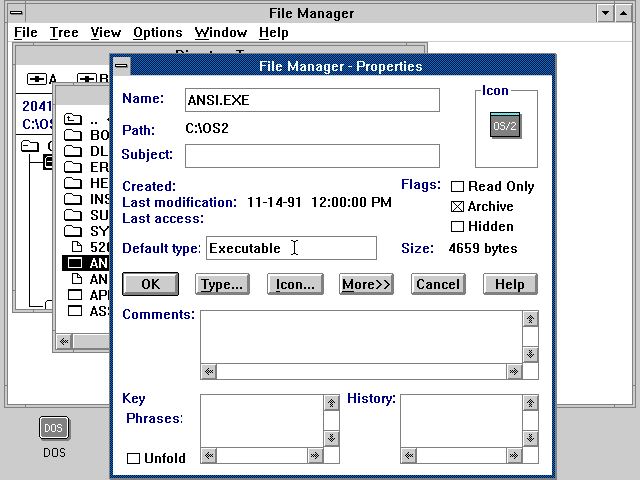Enable the Unfold checkbox
640x480 pixels.
[x=133, y=458]
